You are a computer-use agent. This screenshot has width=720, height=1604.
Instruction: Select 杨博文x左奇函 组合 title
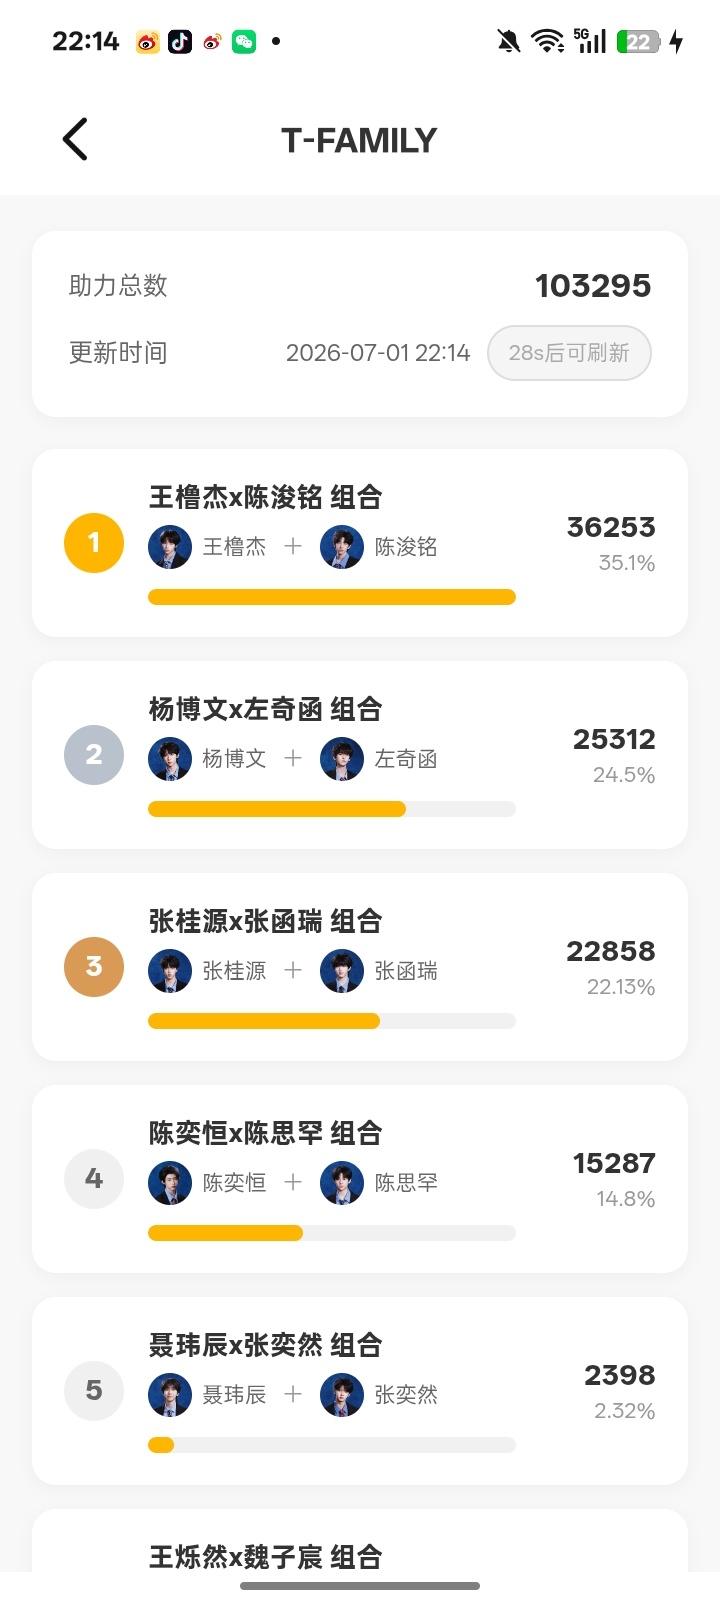click(x=266, y=709)
